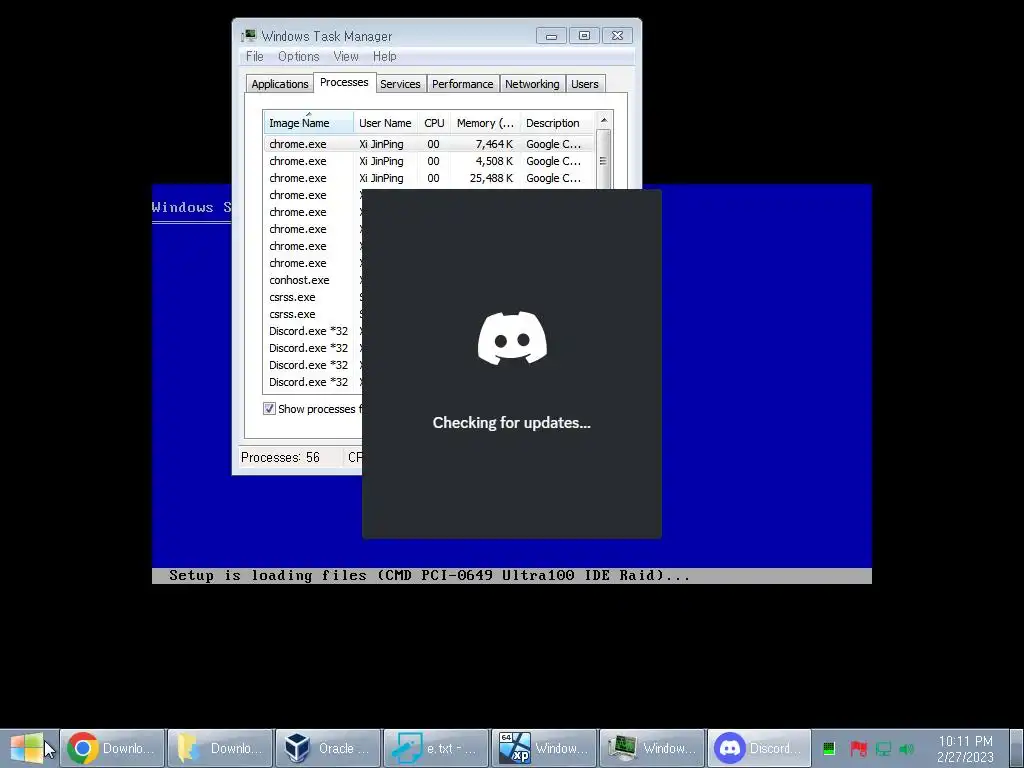The width and height of the screenshot is (1024, 768).
Task: Close the Task Manager window
Action: click(617, 36)
